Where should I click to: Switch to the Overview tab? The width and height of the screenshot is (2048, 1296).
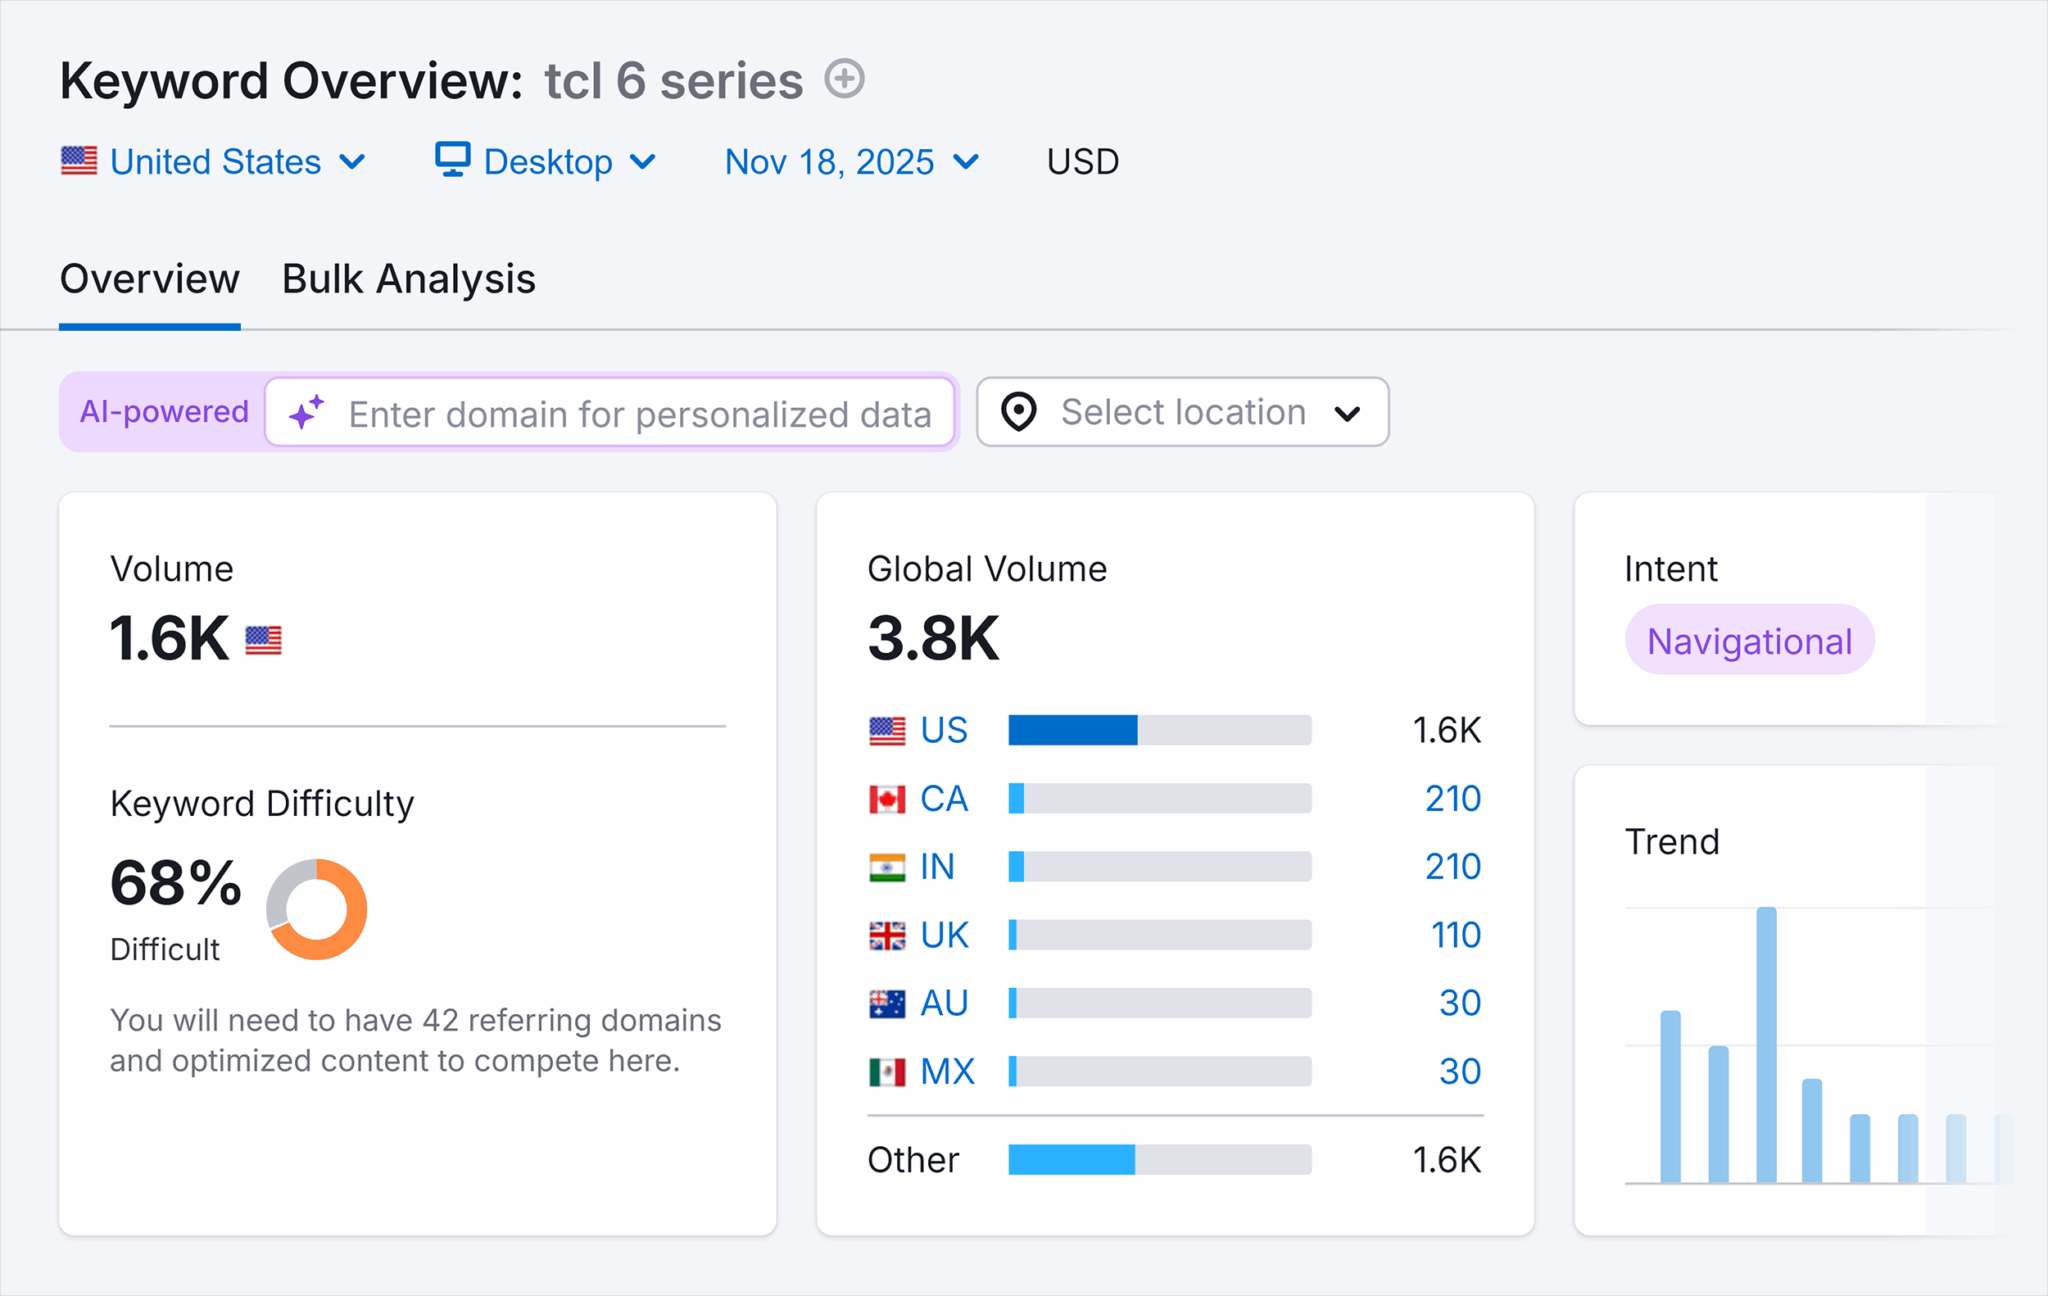(x=150, y=279)
